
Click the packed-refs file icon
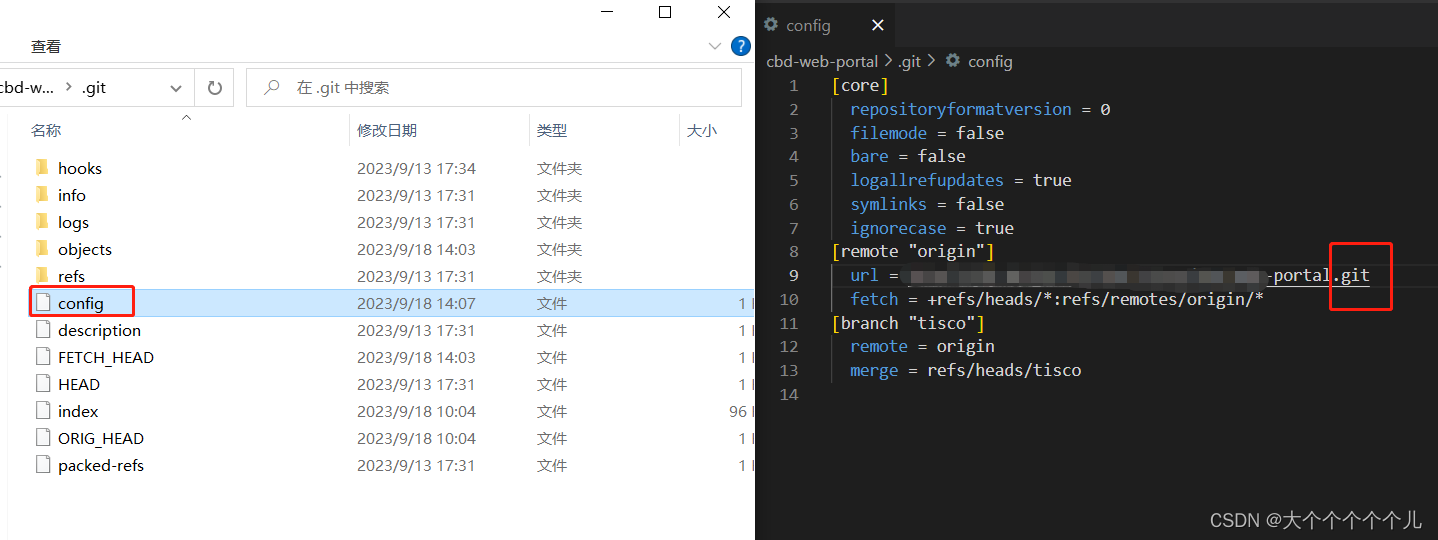click(42, 464)
